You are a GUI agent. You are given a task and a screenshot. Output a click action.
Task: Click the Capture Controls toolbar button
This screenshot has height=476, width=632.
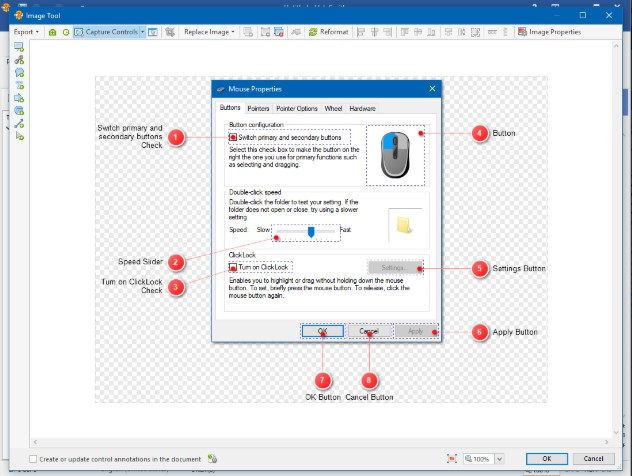pyautogui.click(x=105, y=32)
